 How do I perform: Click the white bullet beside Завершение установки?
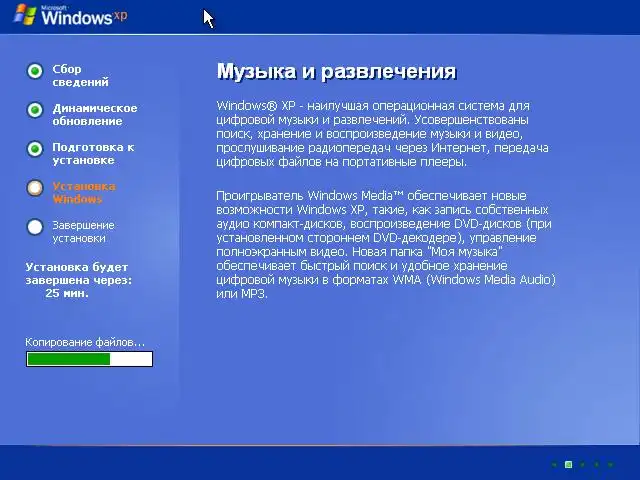click(35, 227)
